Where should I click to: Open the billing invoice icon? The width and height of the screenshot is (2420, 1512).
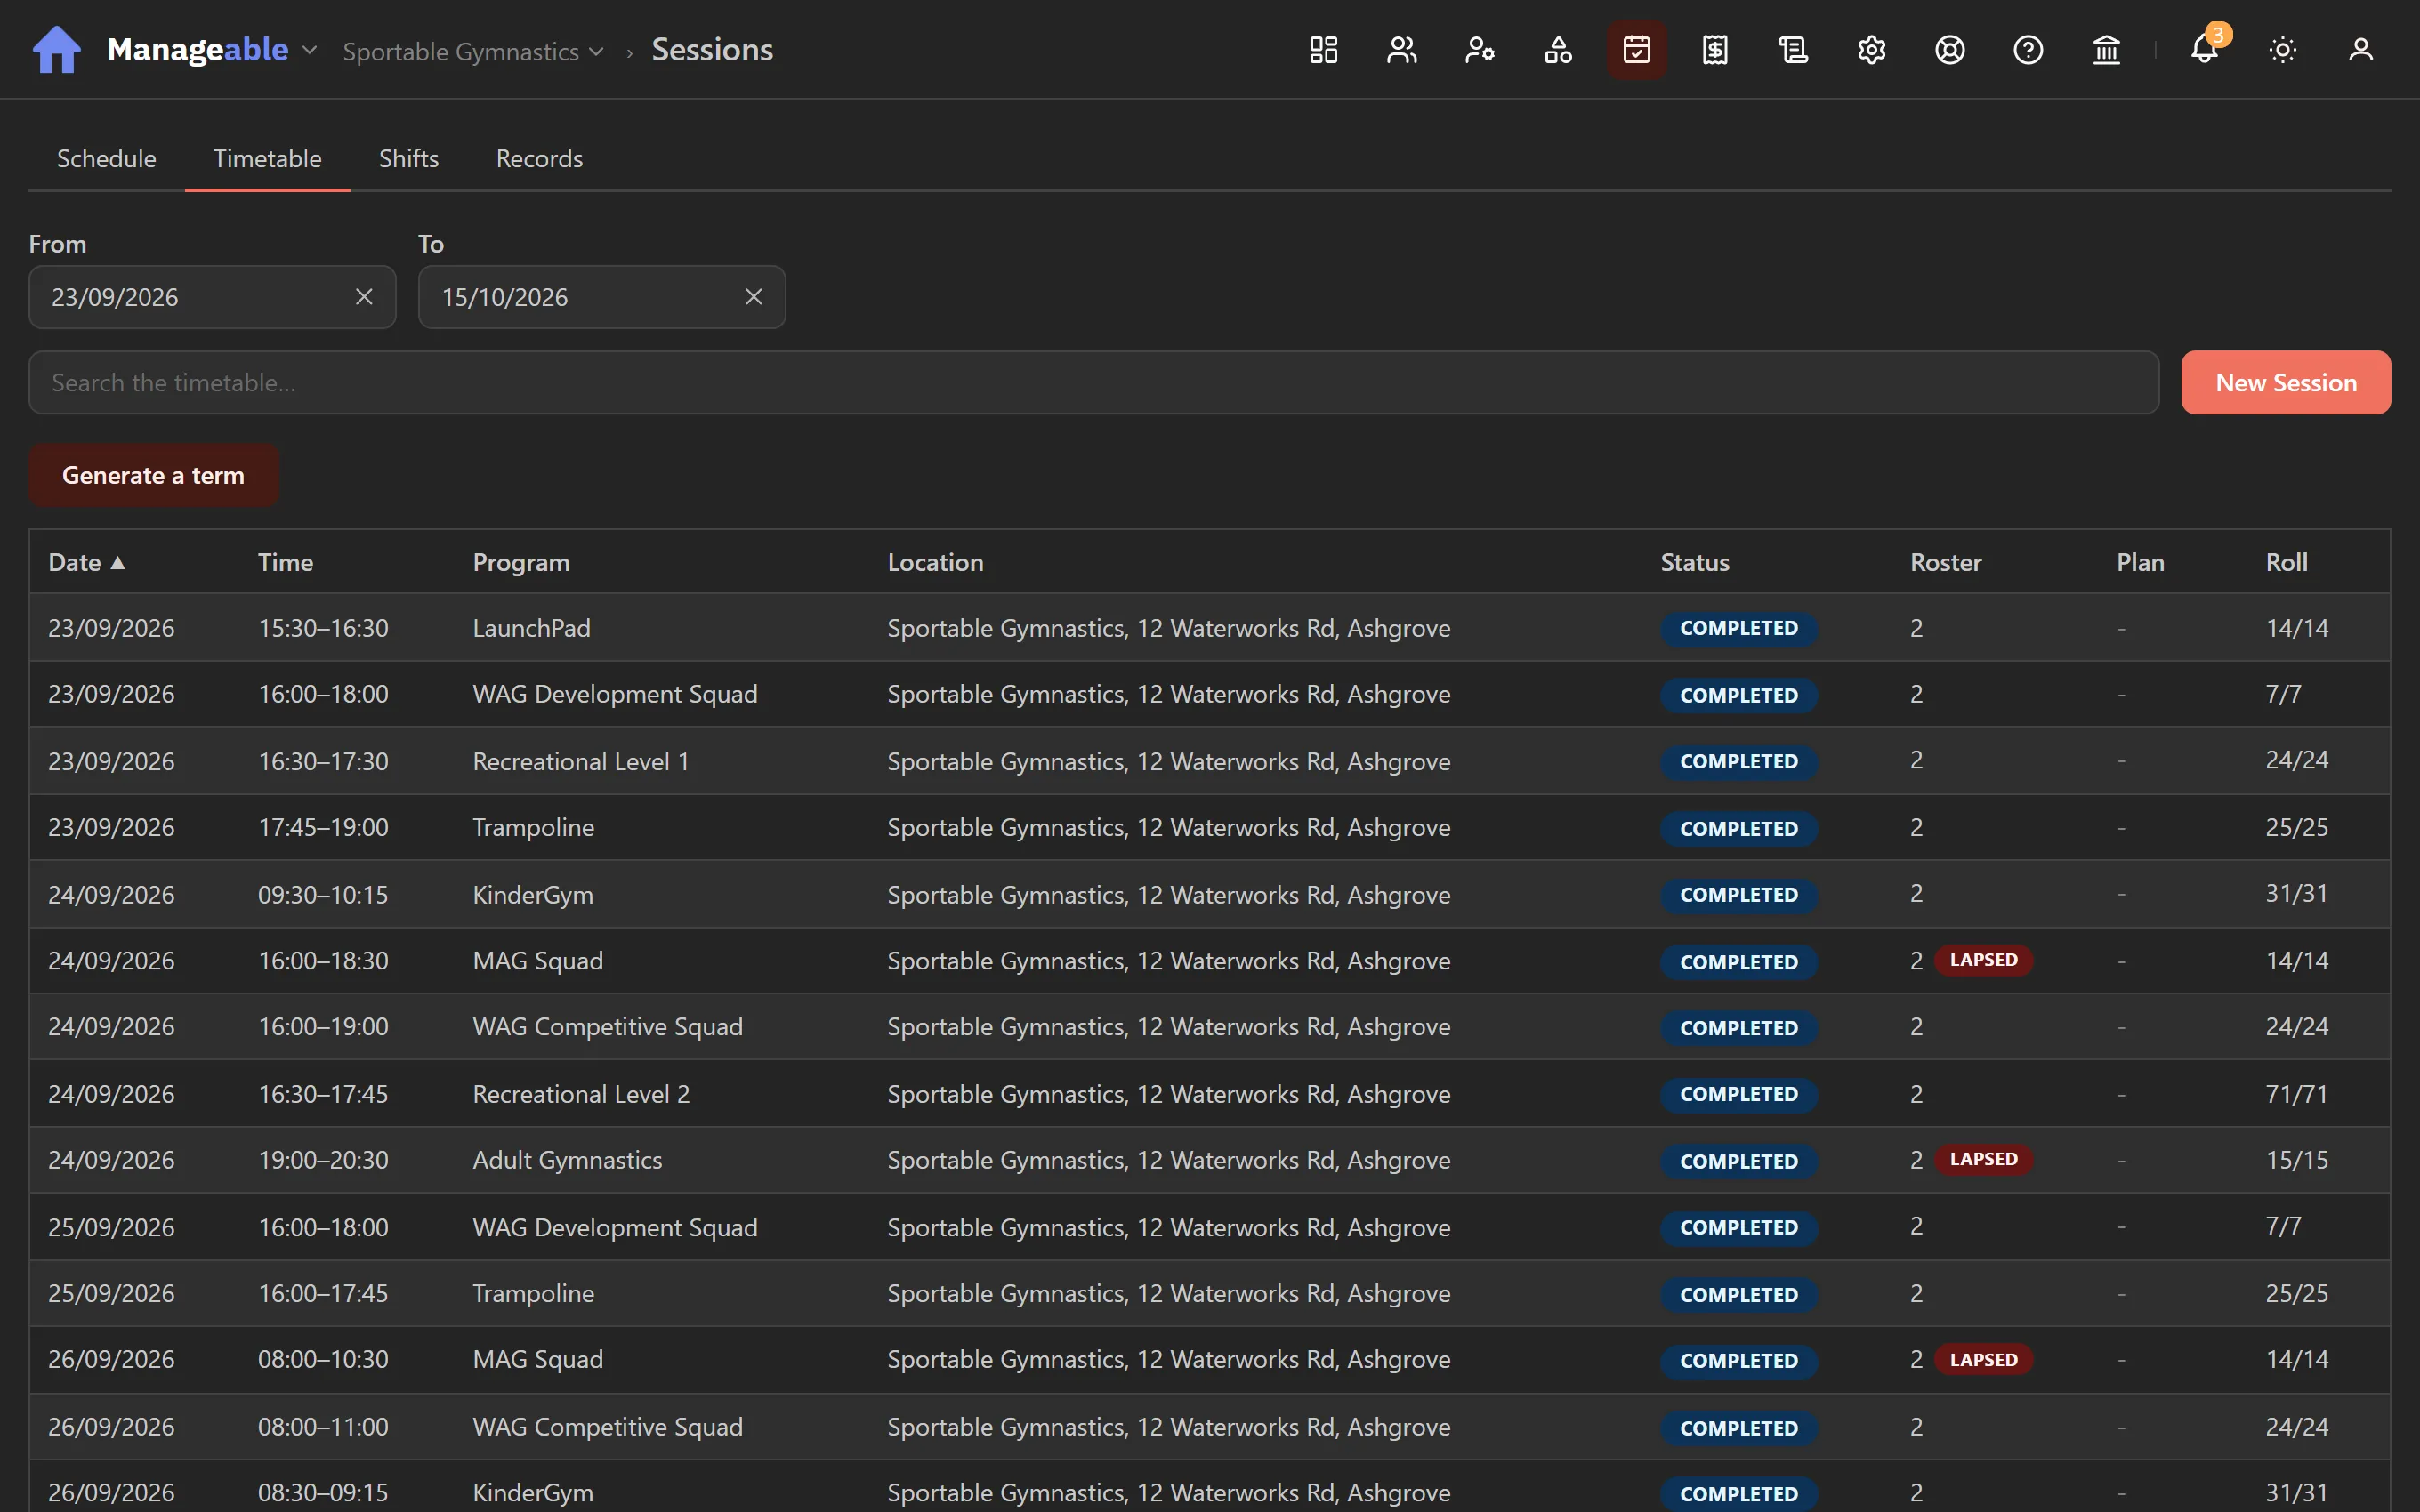point(1715,49)
